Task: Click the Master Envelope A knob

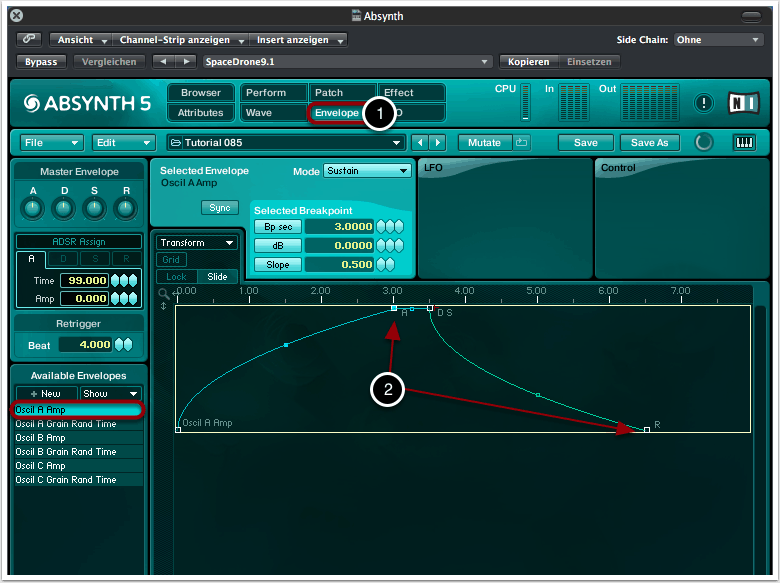Action: coord(33,208)
